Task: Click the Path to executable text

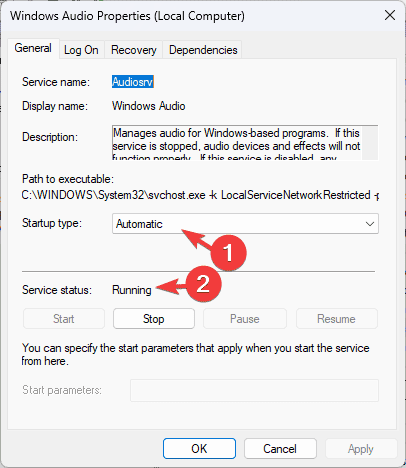Action: click(x=200, y=195)
